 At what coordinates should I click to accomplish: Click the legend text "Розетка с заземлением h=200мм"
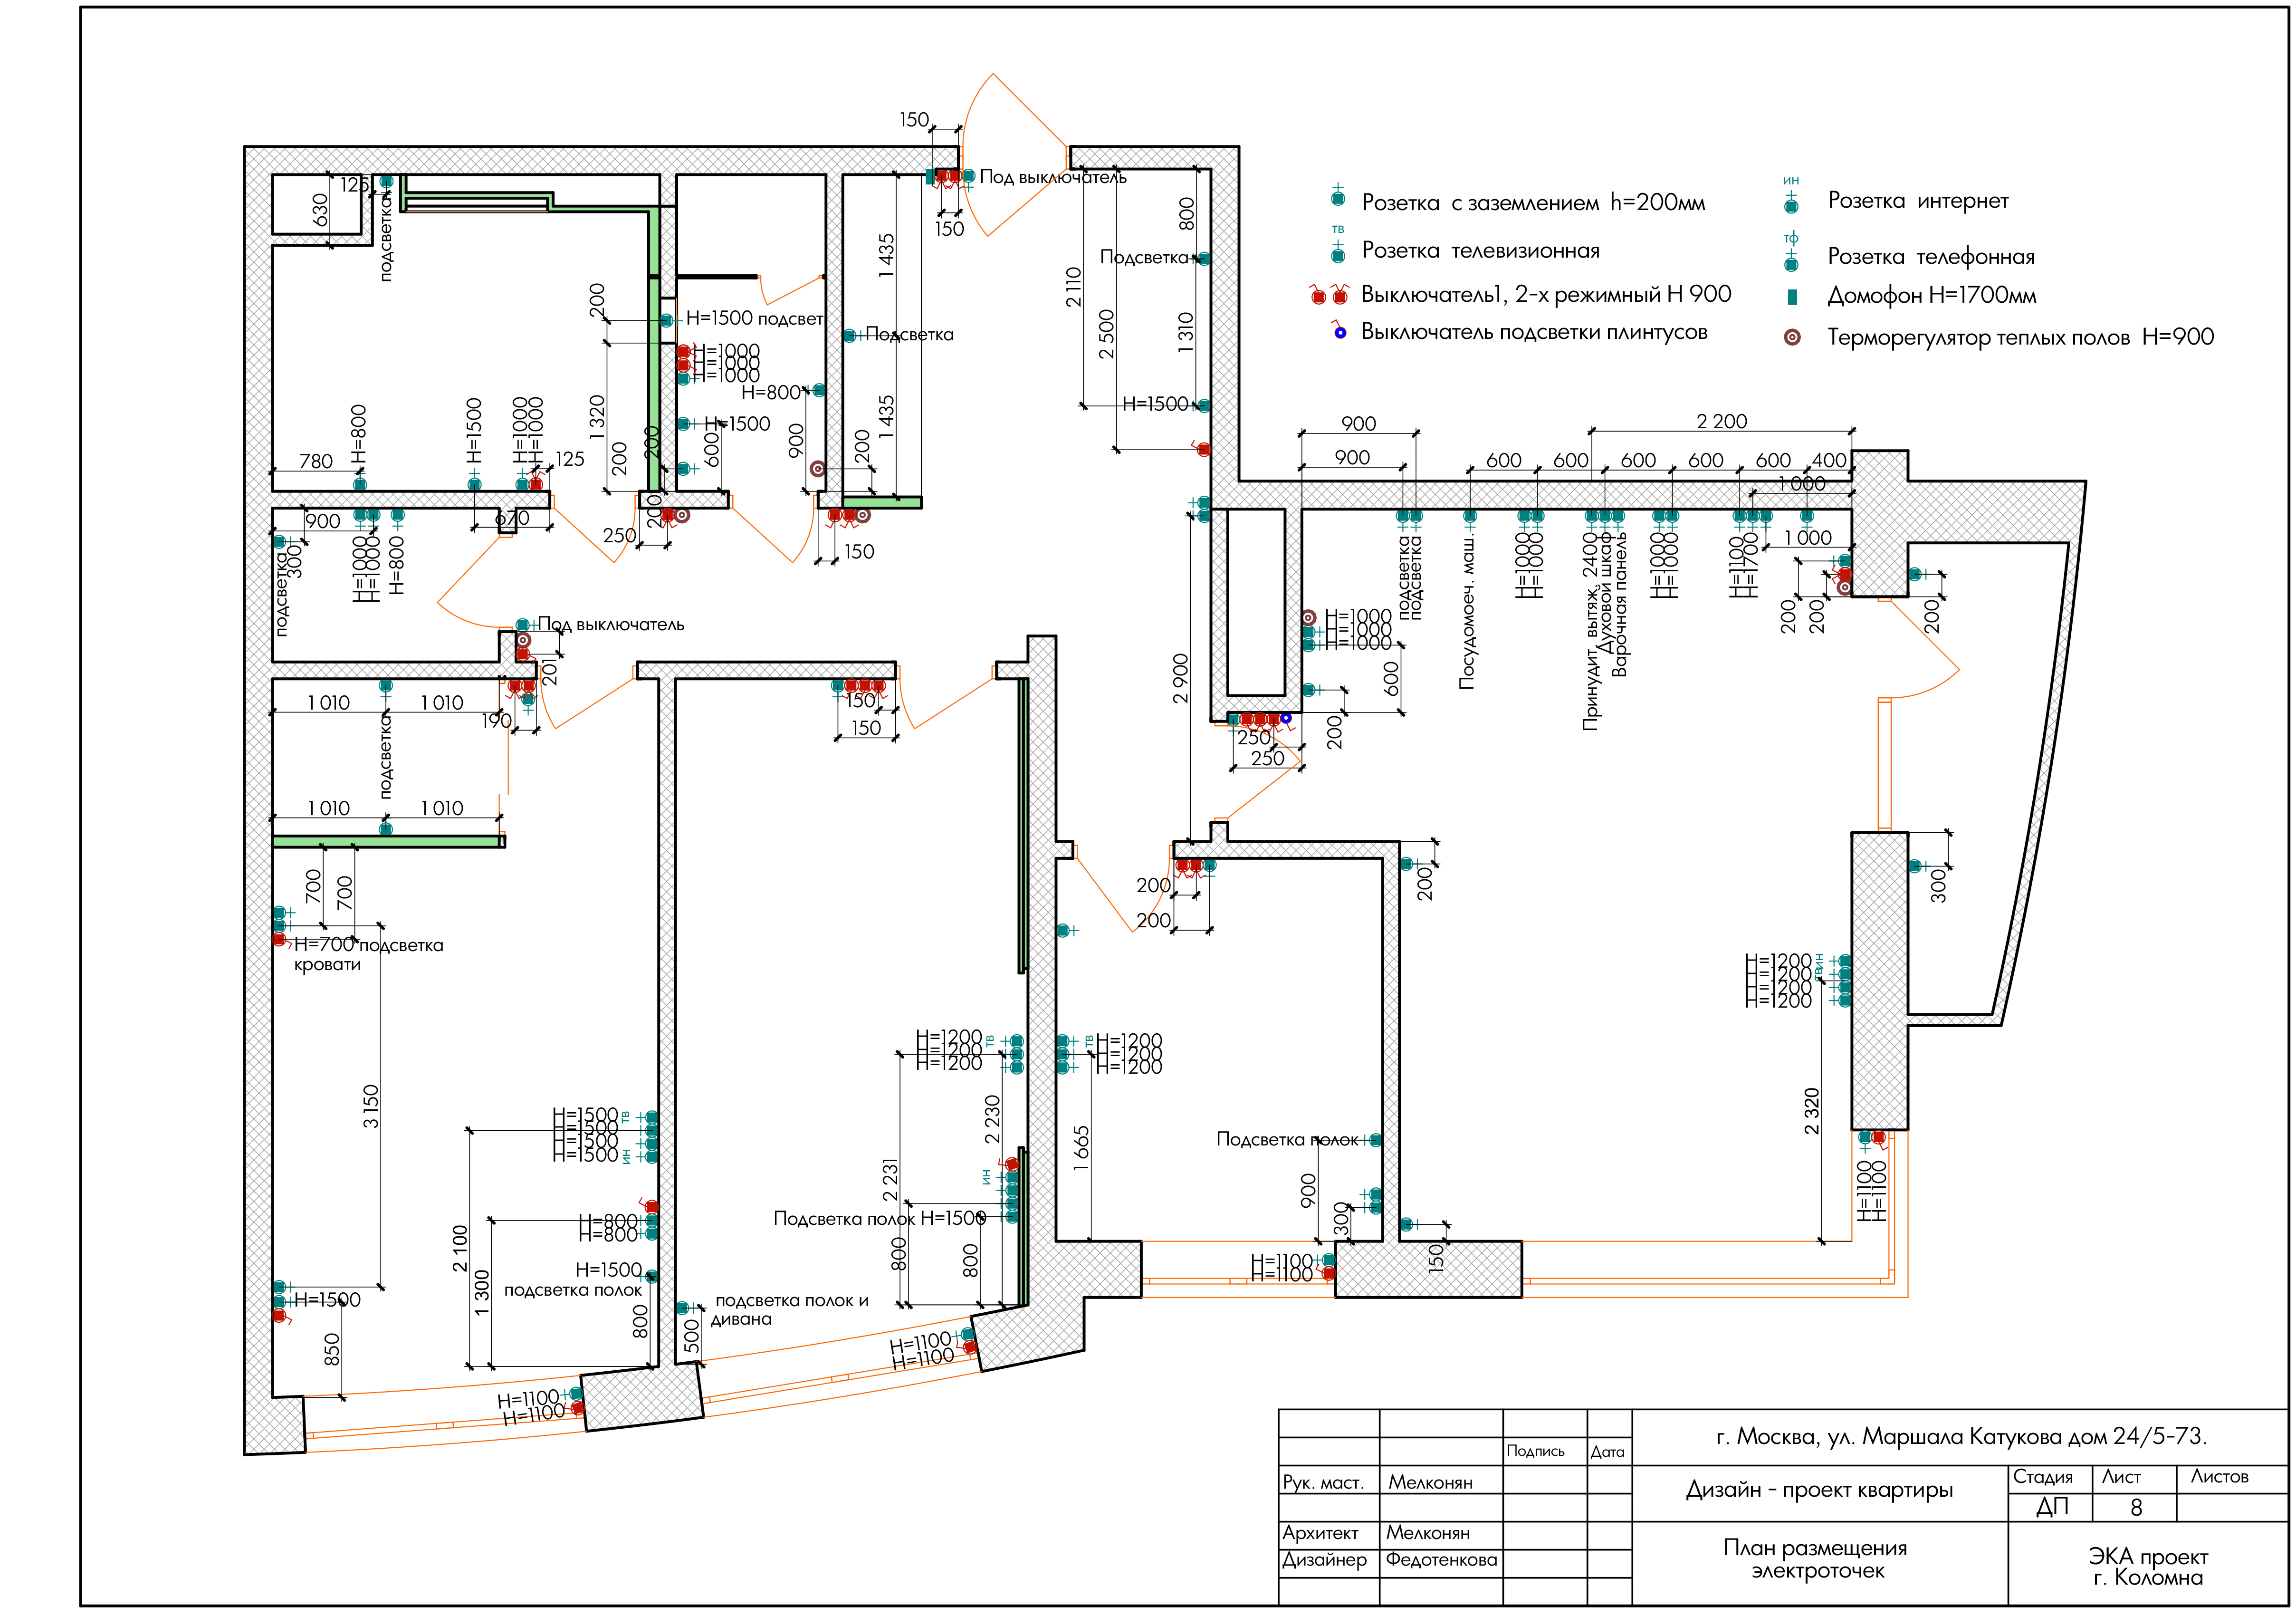(1533, 203)
